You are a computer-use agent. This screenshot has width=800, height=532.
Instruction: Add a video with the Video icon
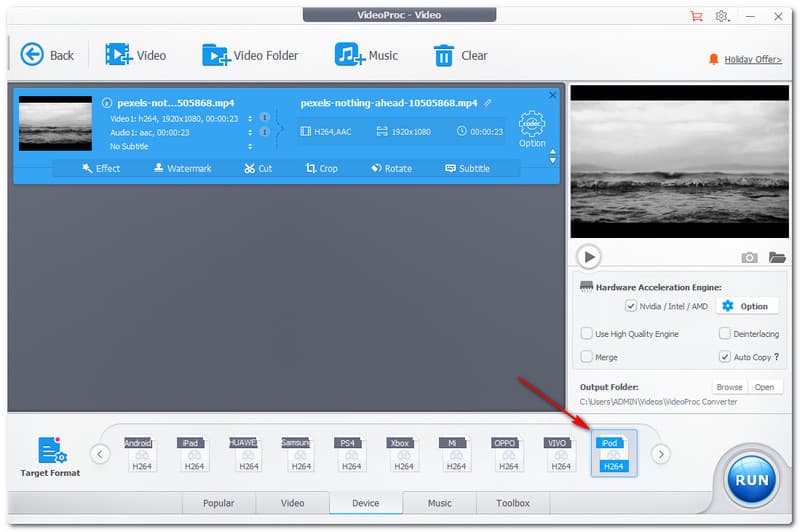(x=135, y=55)
